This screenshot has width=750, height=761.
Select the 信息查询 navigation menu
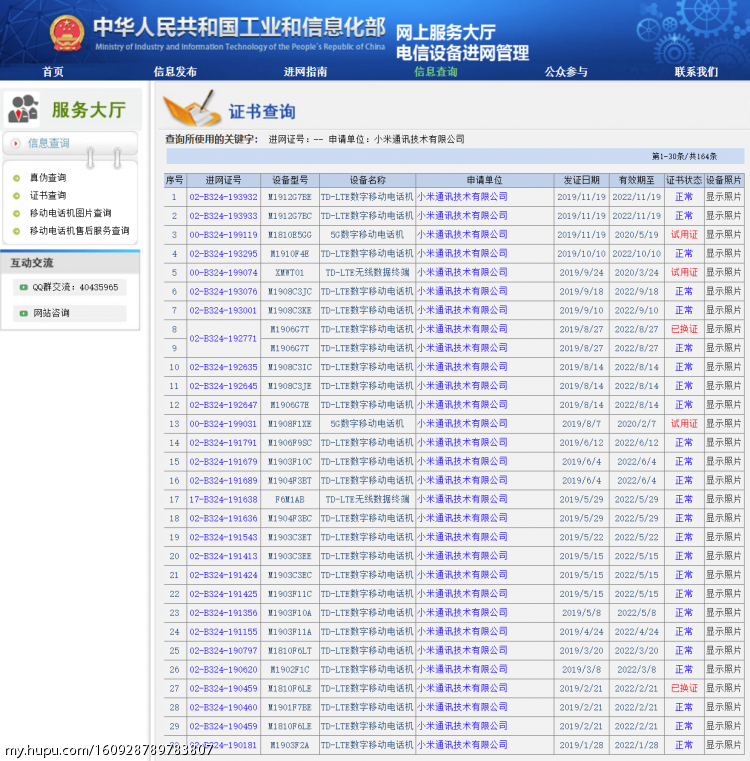[435, 72]
